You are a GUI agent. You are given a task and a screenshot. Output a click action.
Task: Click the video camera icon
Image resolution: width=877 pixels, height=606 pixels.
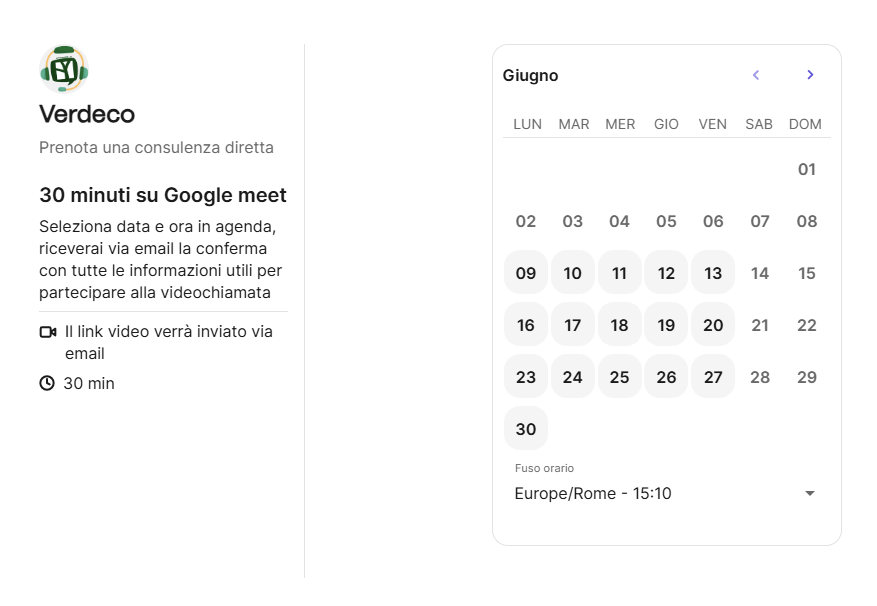tap(48, 332)
